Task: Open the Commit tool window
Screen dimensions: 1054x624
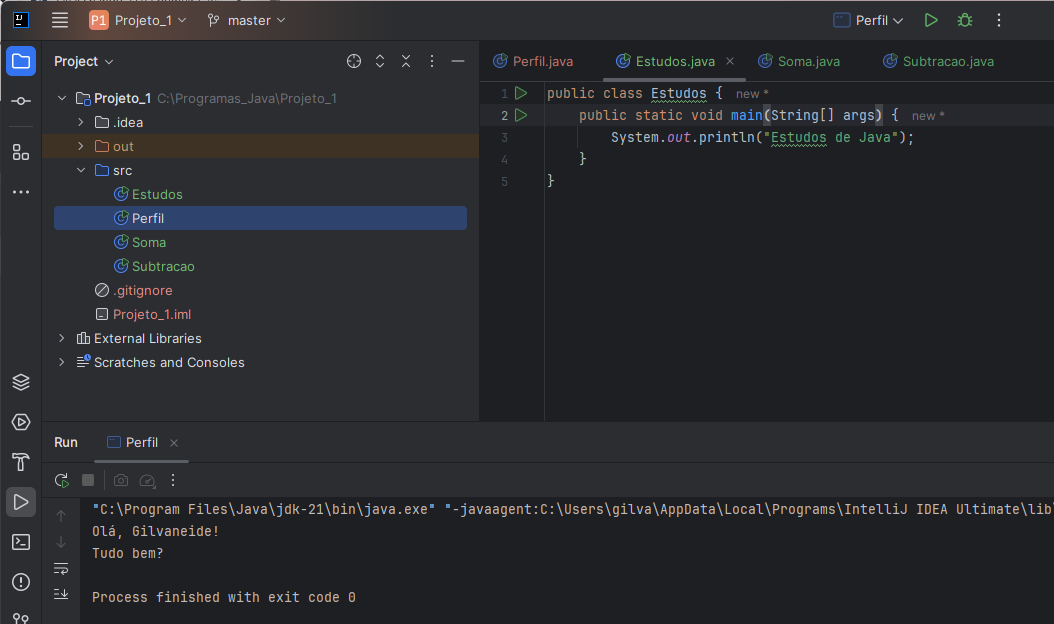Action: [21, 101]
